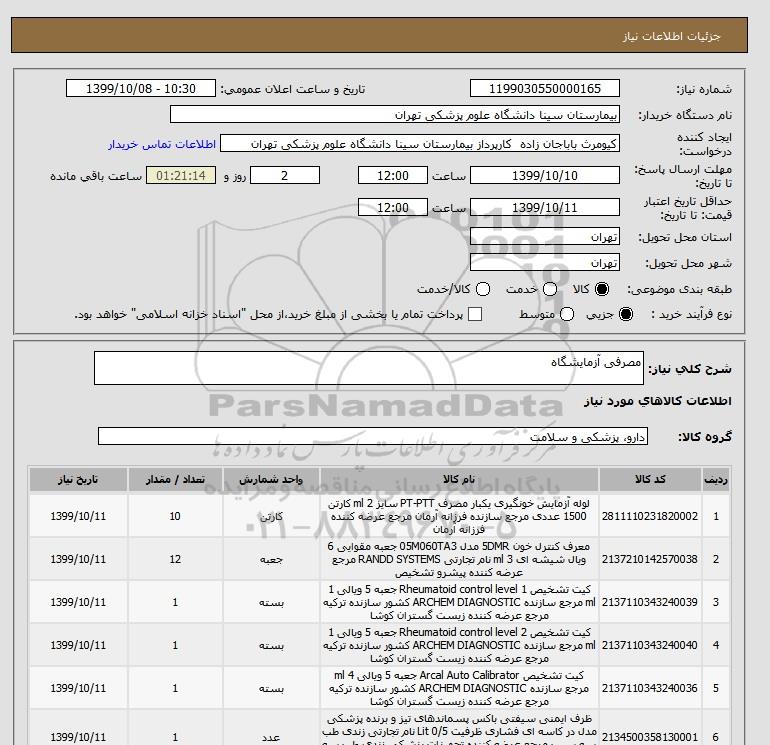Click the Rheumatoid control level 1 item

[459, 602]
